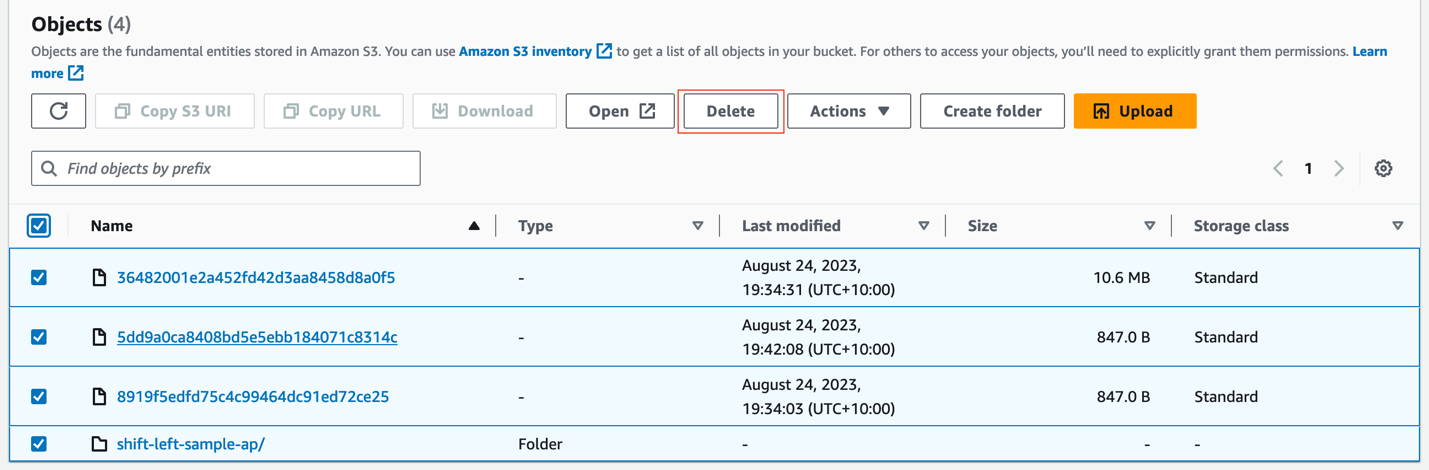1429x470 pixels.
Task: Uncheck the 8919f5edfd75c4c99464dc91ed72ce25 row checkbox
Action: 39,396
